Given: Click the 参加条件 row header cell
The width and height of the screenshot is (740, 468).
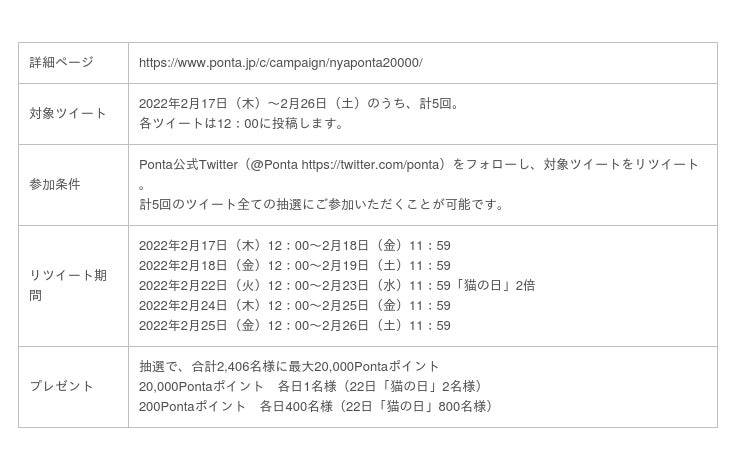Looking at the screenshot, I should (55, 184).
